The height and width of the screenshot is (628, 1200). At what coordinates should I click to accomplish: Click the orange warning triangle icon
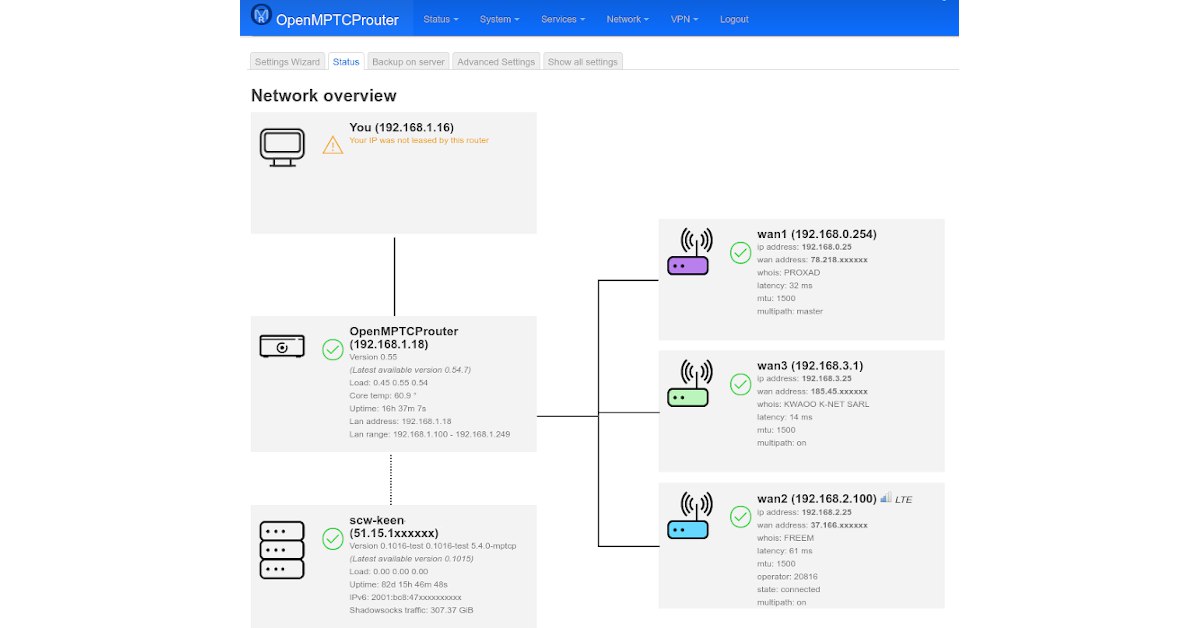pyautogui.click(x=333, y=145)
